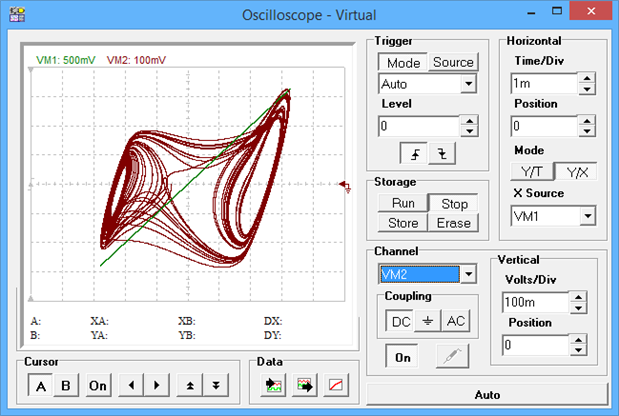Viewport: 619px width, 416px height.
Task: Click the Run storage button
Action: pyautogui.click(x=403, y=203)
